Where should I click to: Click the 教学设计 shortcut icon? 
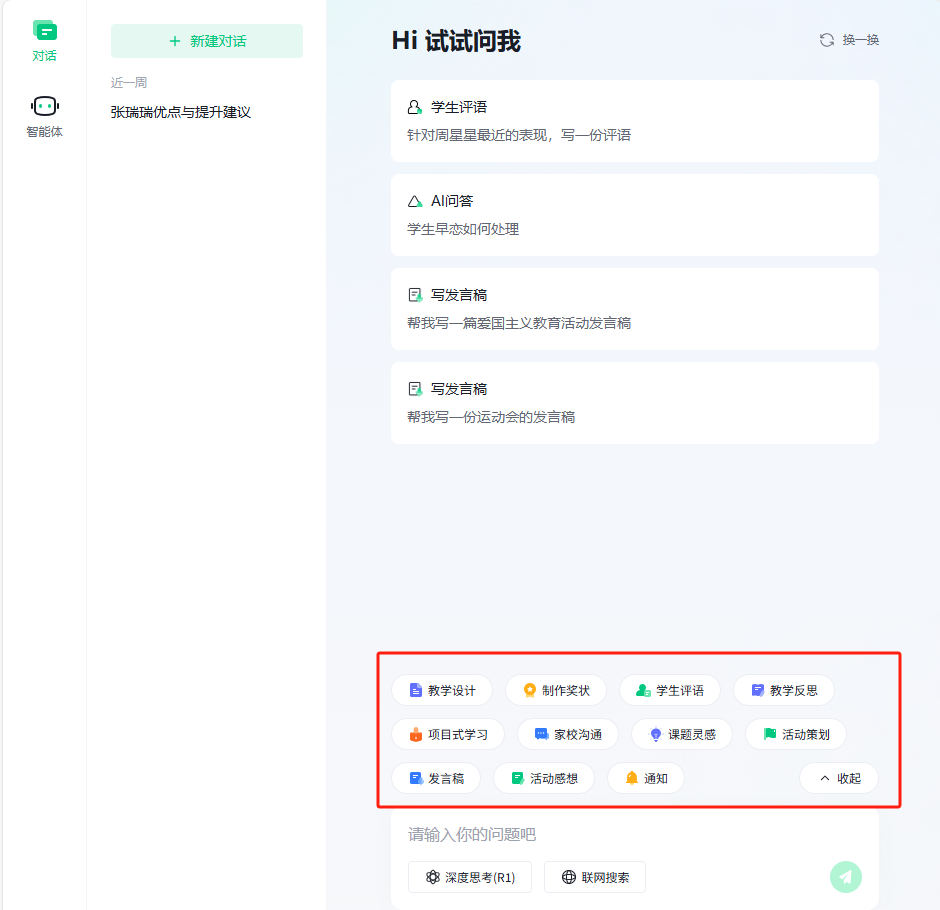pyautogui.click(x=442, y=690)
